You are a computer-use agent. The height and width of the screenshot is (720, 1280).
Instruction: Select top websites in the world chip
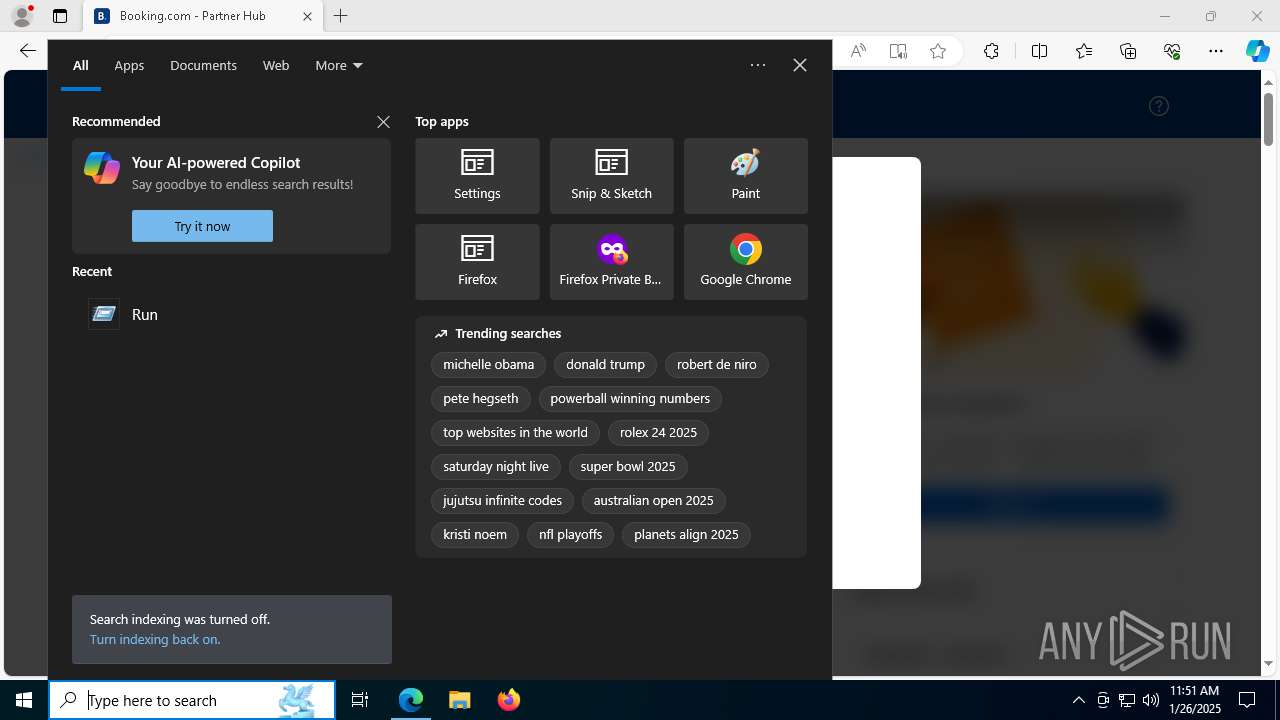pyautogui.click(x=515, y=433)
